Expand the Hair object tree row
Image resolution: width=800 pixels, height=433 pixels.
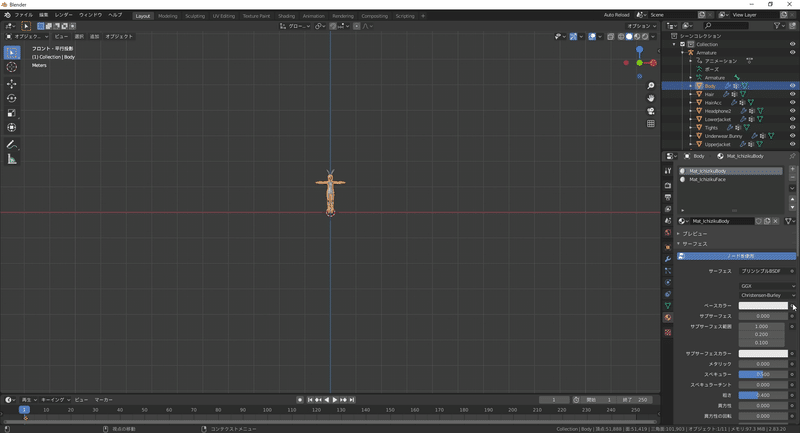pos(691,94)
